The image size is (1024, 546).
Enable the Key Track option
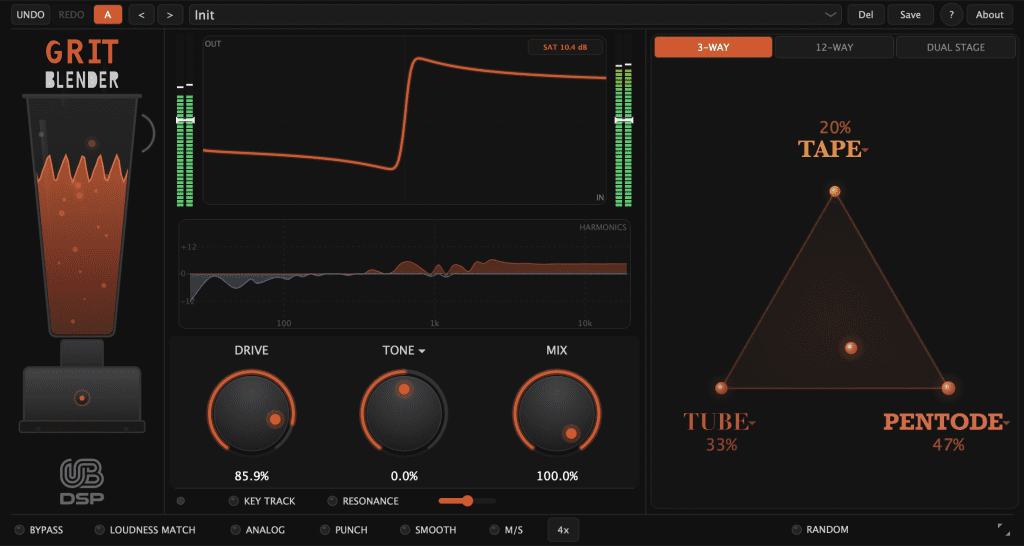pos(234,501)
